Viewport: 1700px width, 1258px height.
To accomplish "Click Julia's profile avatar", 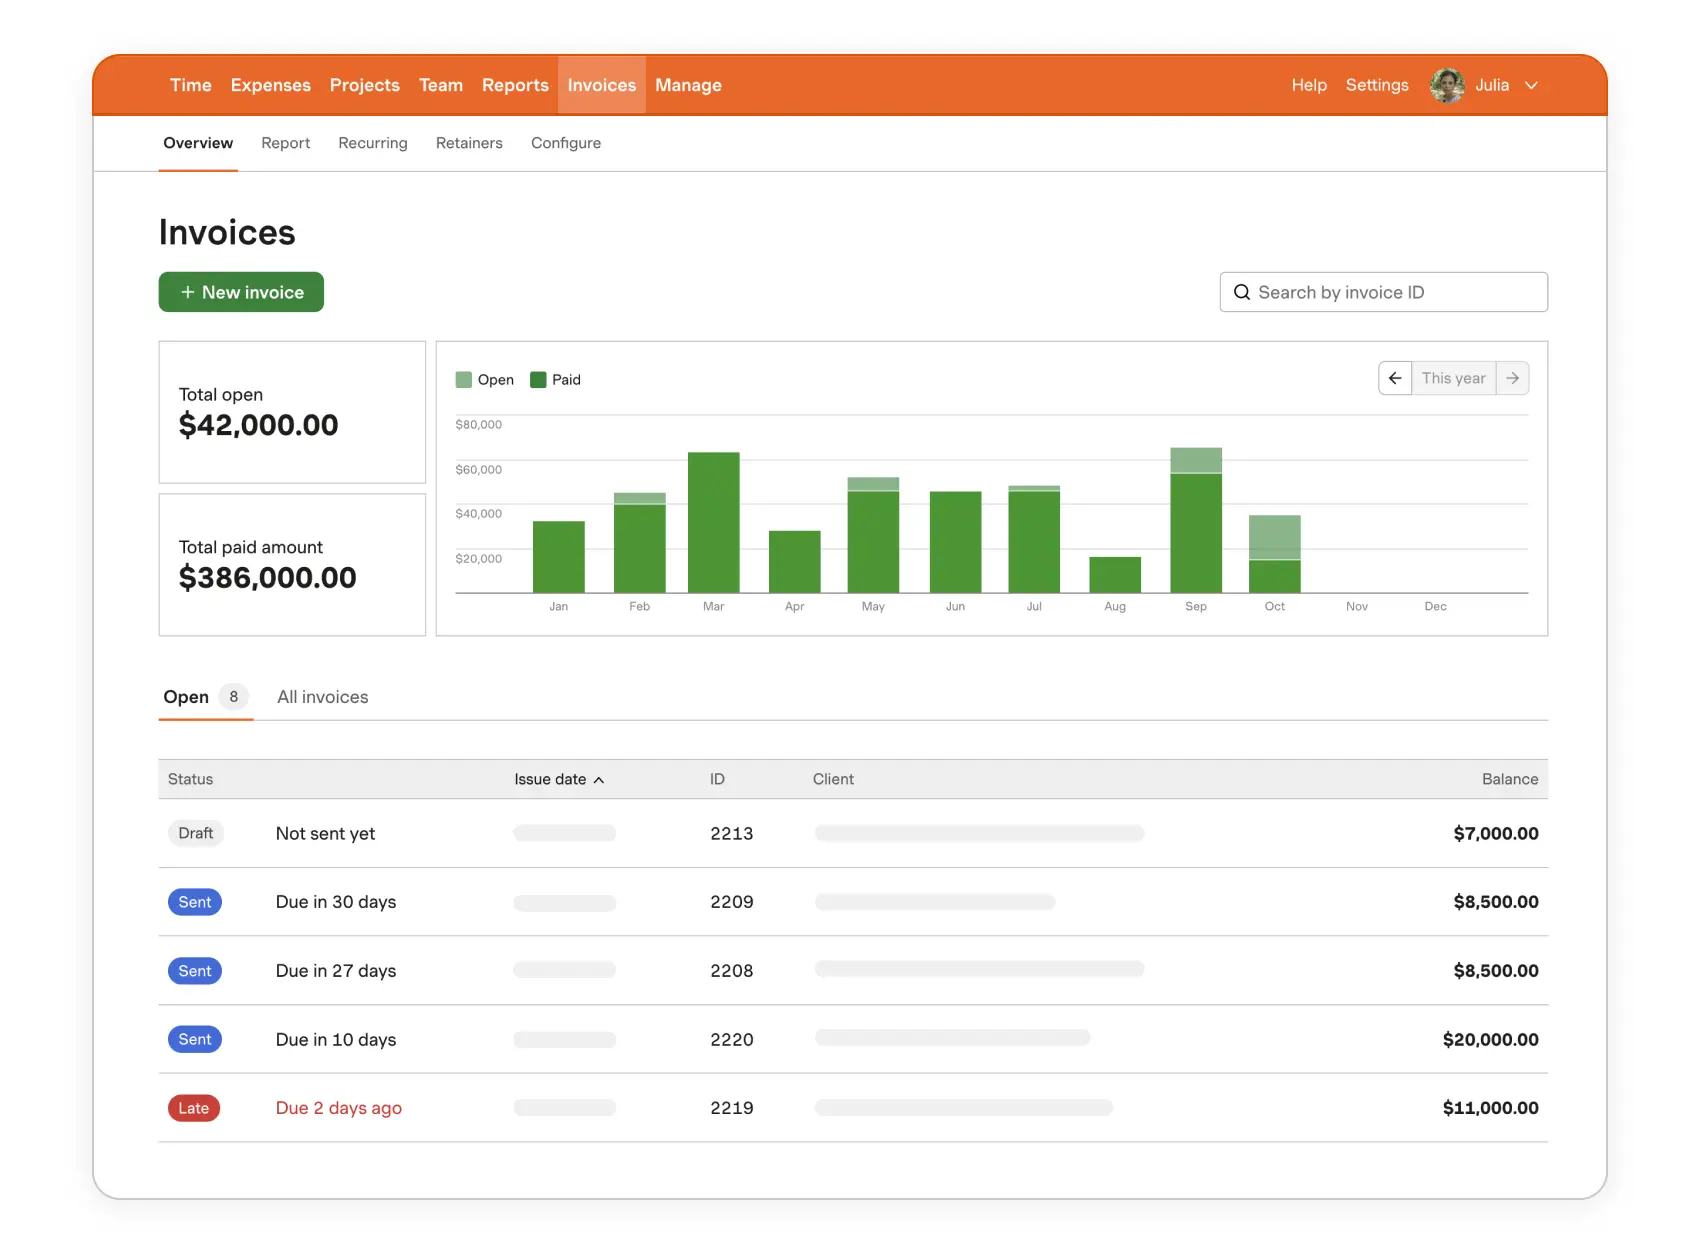I will pyautogui.click(x=1447, y=85).
